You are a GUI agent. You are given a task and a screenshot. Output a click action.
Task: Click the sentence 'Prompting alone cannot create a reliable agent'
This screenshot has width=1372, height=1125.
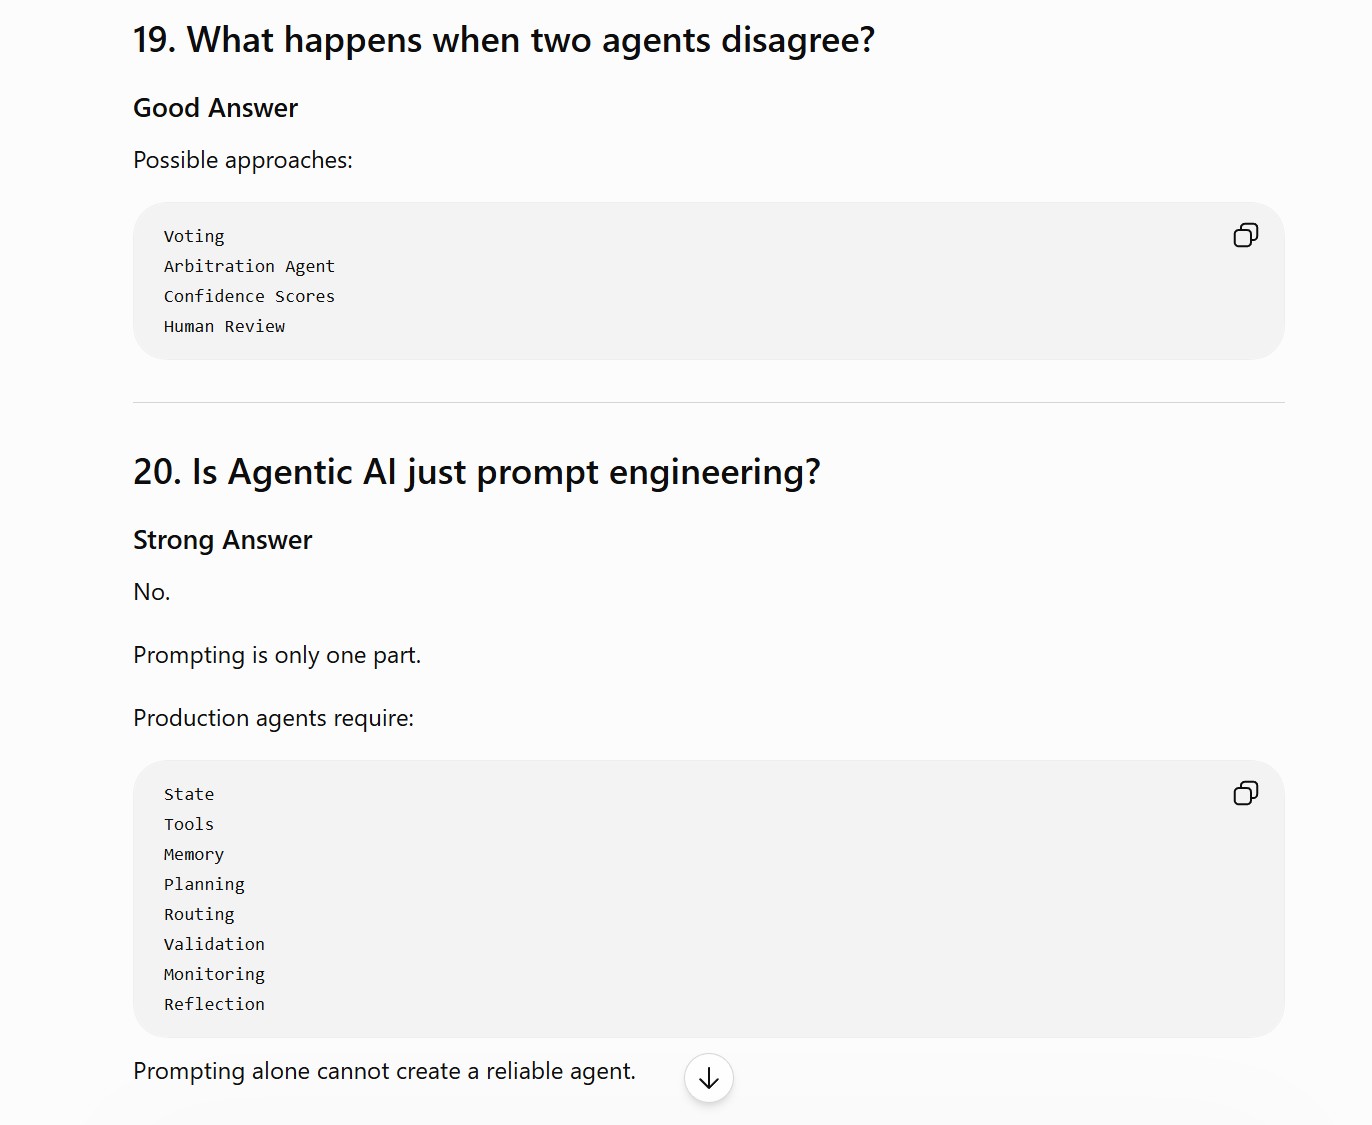point(384,1071)
